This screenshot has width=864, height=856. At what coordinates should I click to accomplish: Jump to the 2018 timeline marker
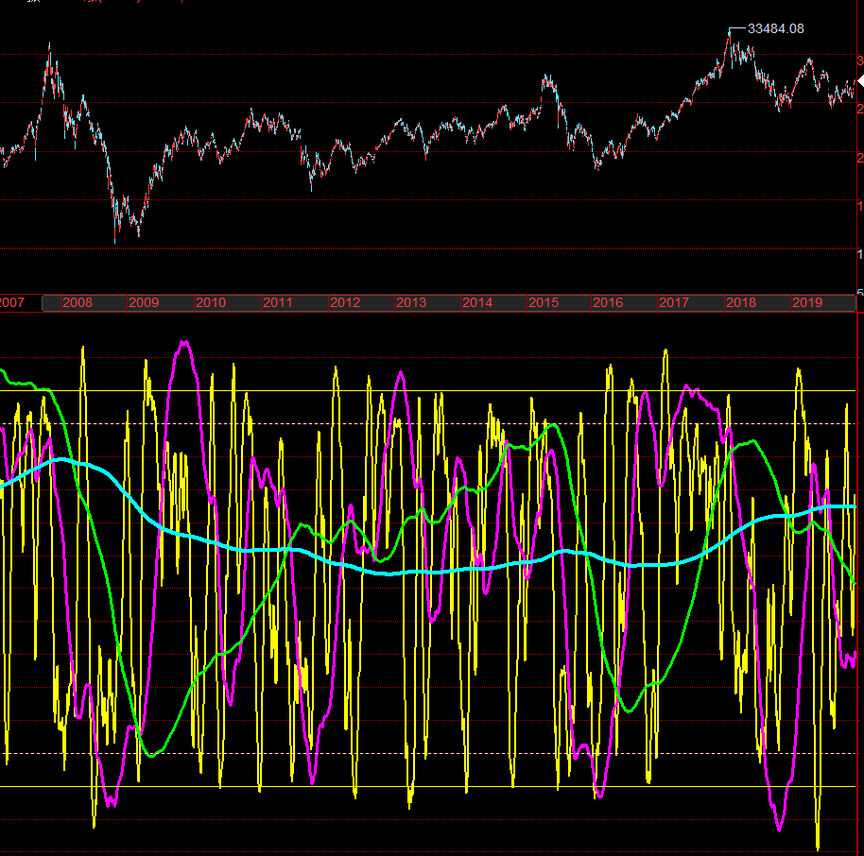(741, 303)
